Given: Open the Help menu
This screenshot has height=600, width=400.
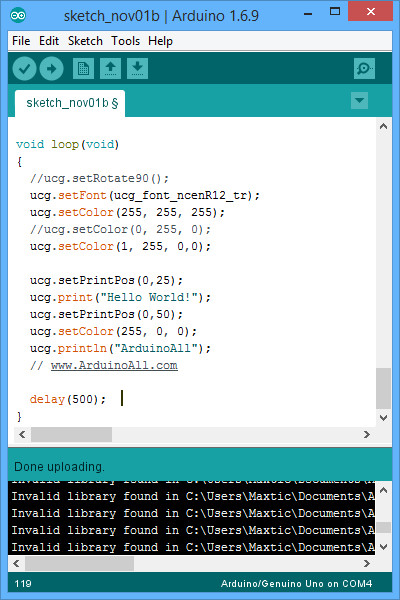Looking at the screenshot, I should click(x=160, y=41).
